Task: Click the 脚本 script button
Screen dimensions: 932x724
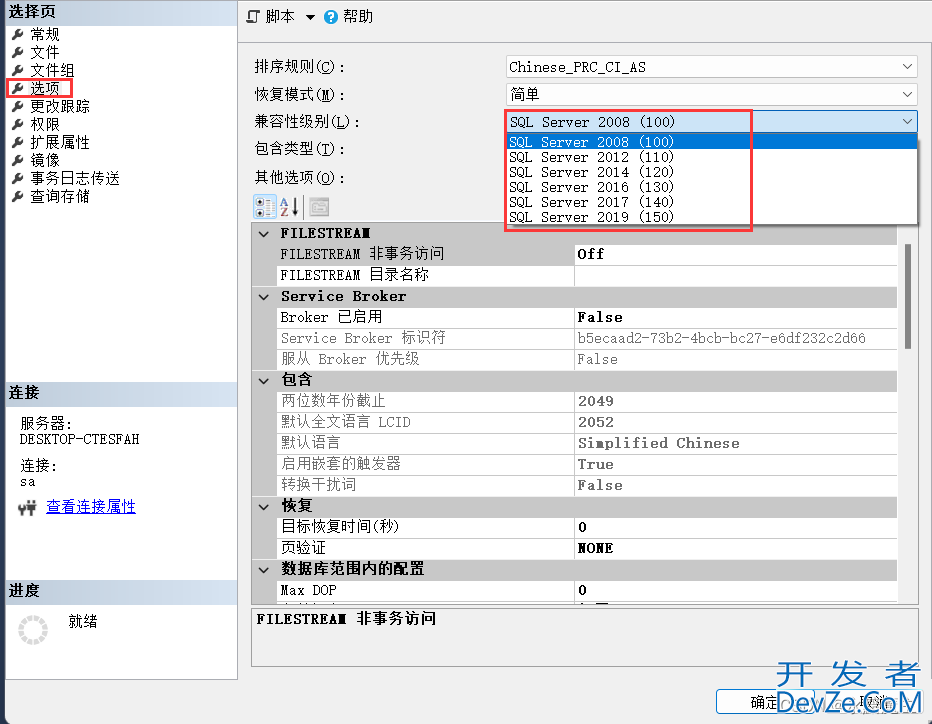Action: click(270, 17)
